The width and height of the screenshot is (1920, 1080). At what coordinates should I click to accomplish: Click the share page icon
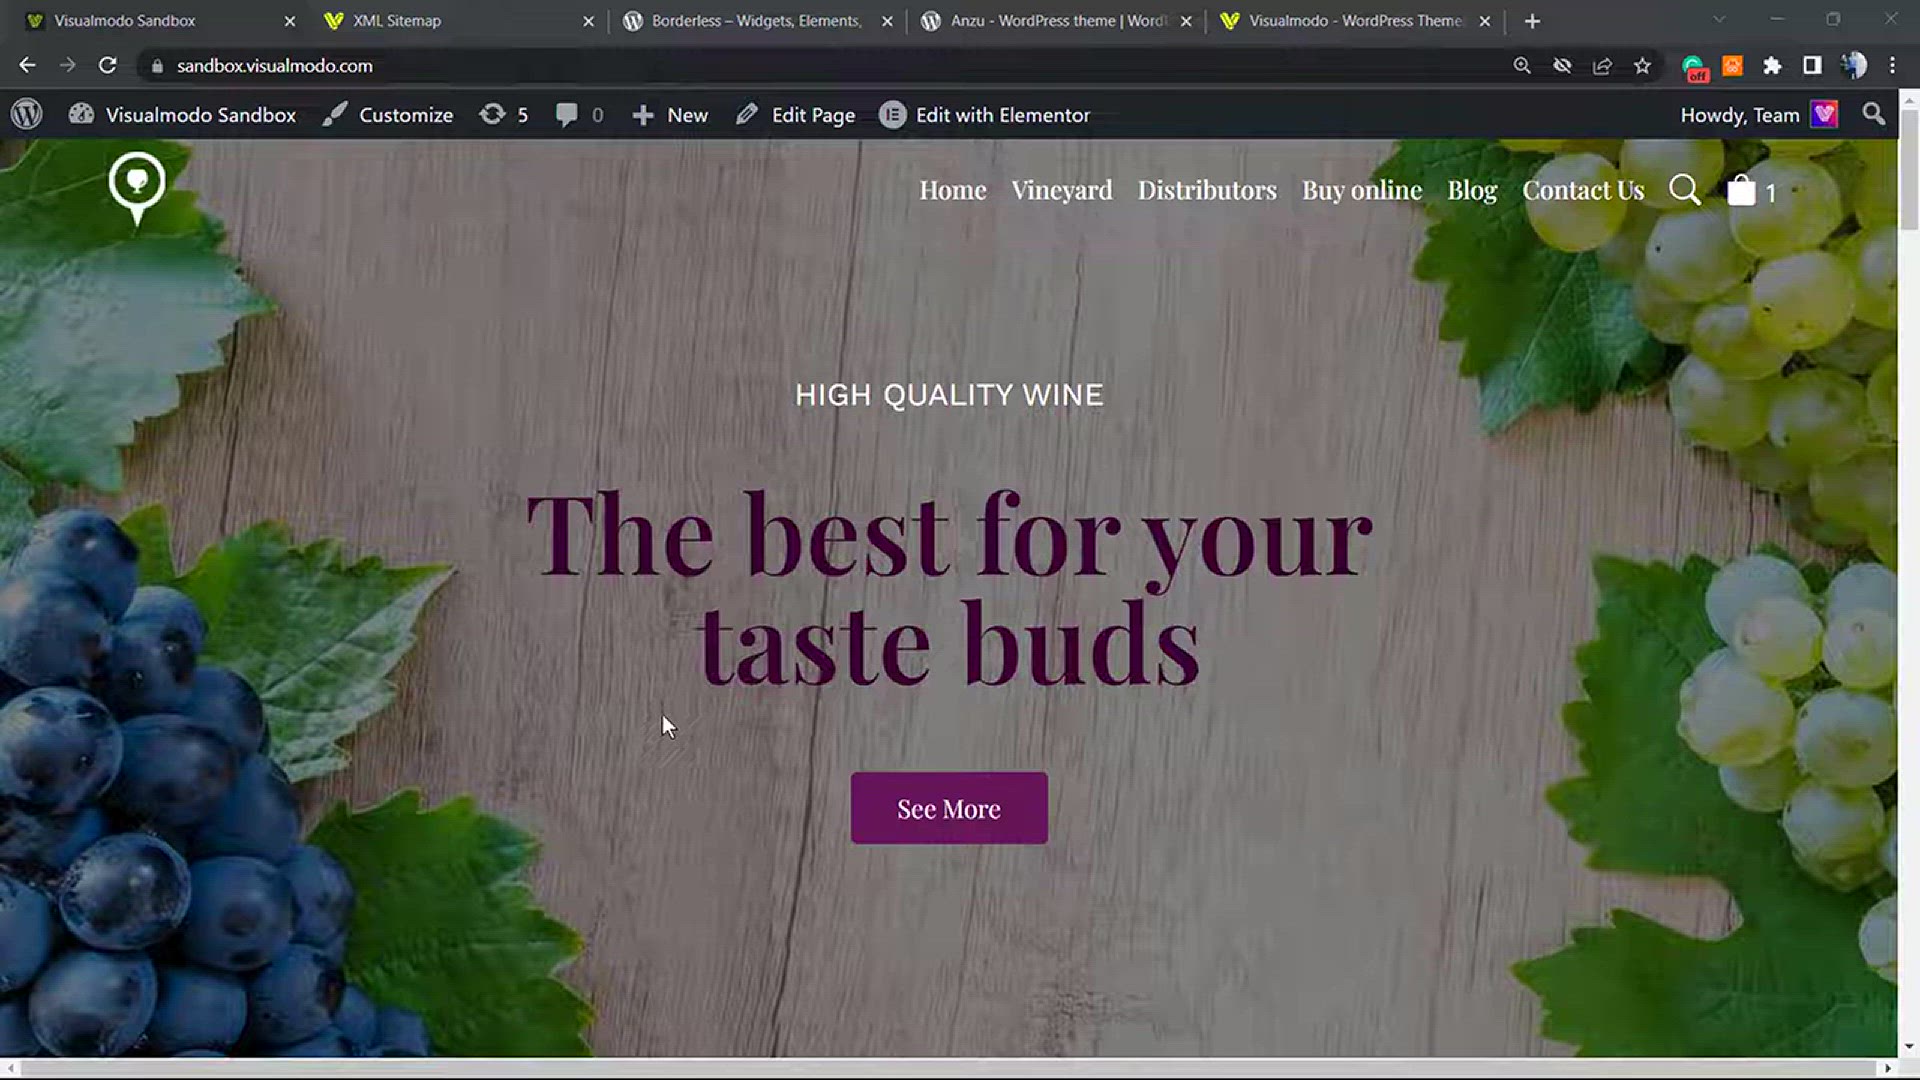(x=1602, y=65)
